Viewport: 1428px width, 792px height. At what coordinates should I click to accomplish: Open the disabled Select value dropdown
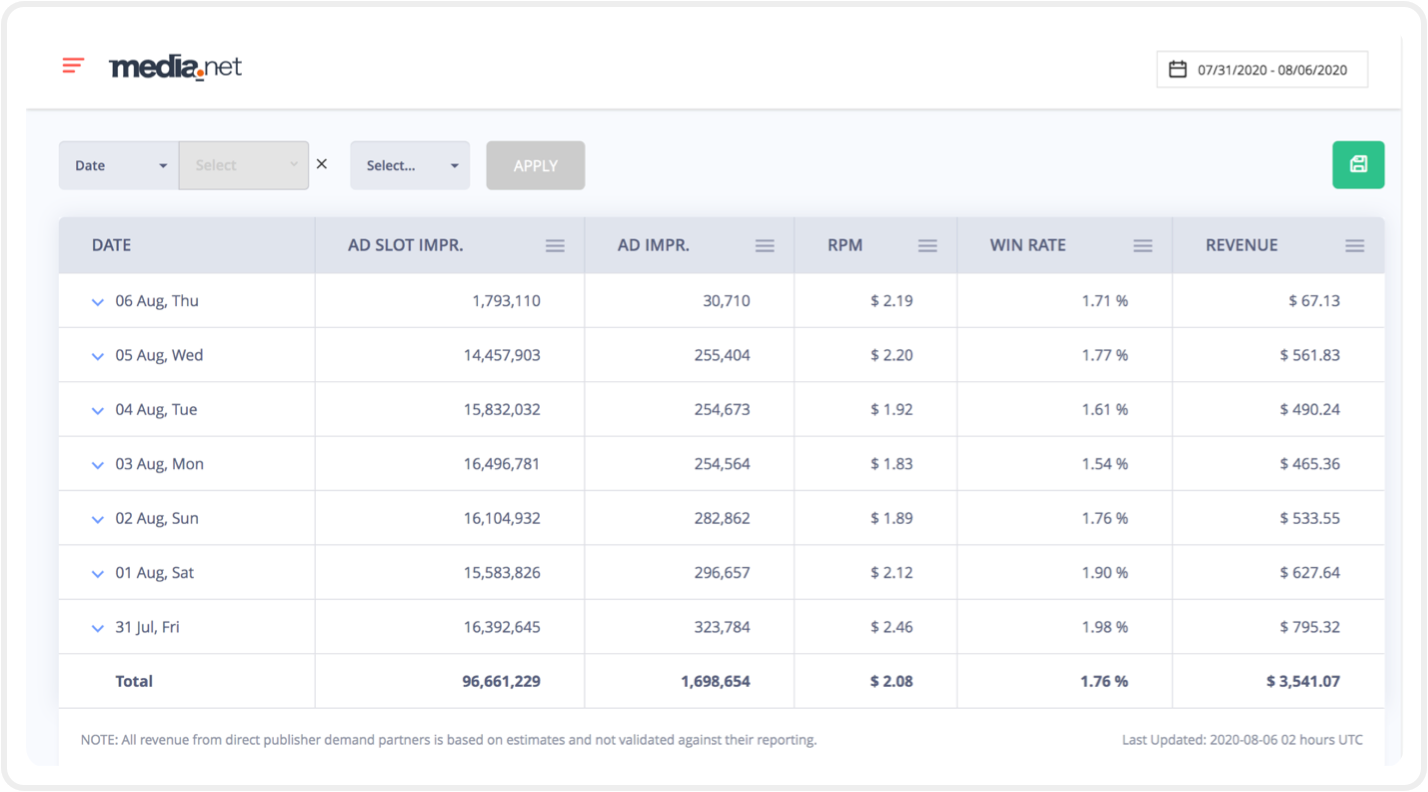point(244,165)
